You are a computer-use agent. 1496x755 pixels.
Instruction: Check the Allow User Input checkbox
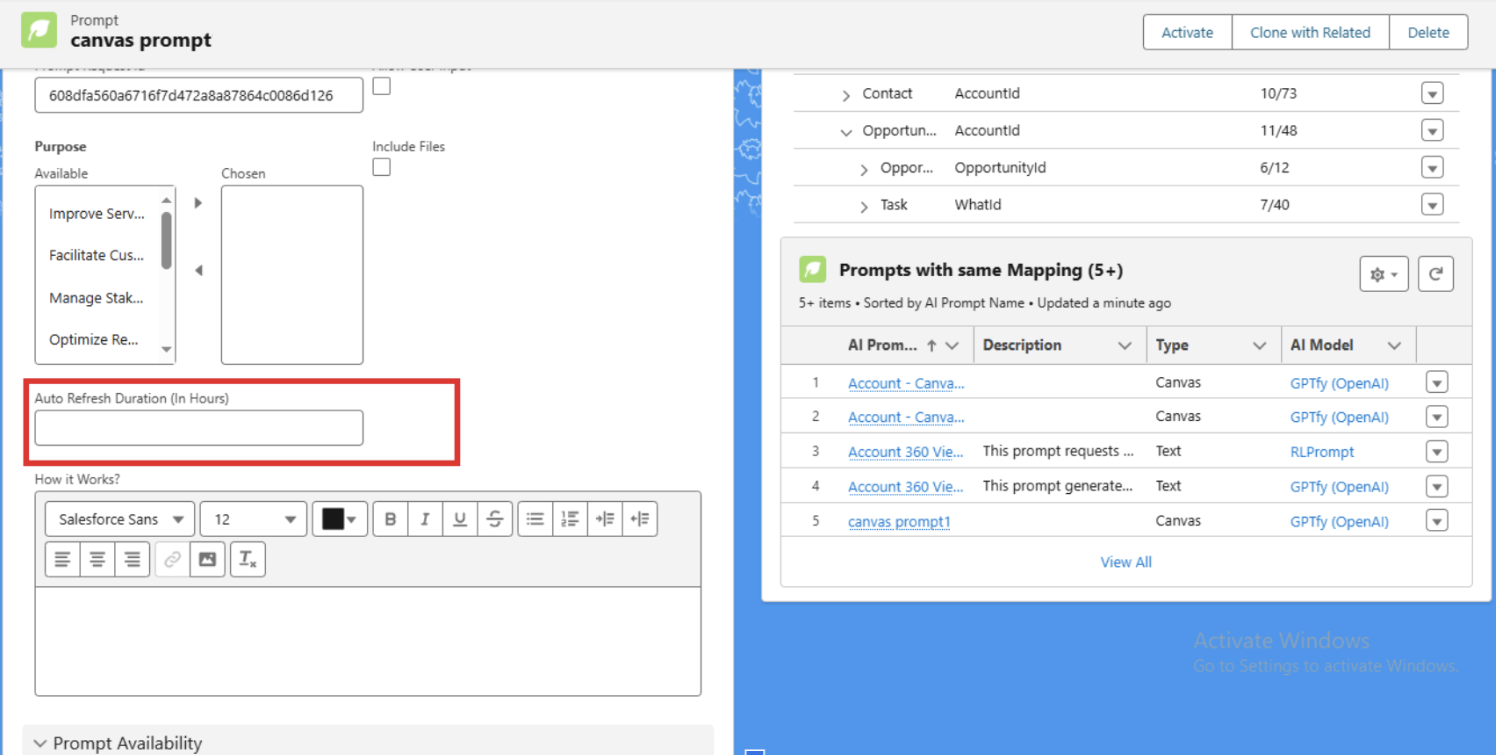tap(381, 87)
